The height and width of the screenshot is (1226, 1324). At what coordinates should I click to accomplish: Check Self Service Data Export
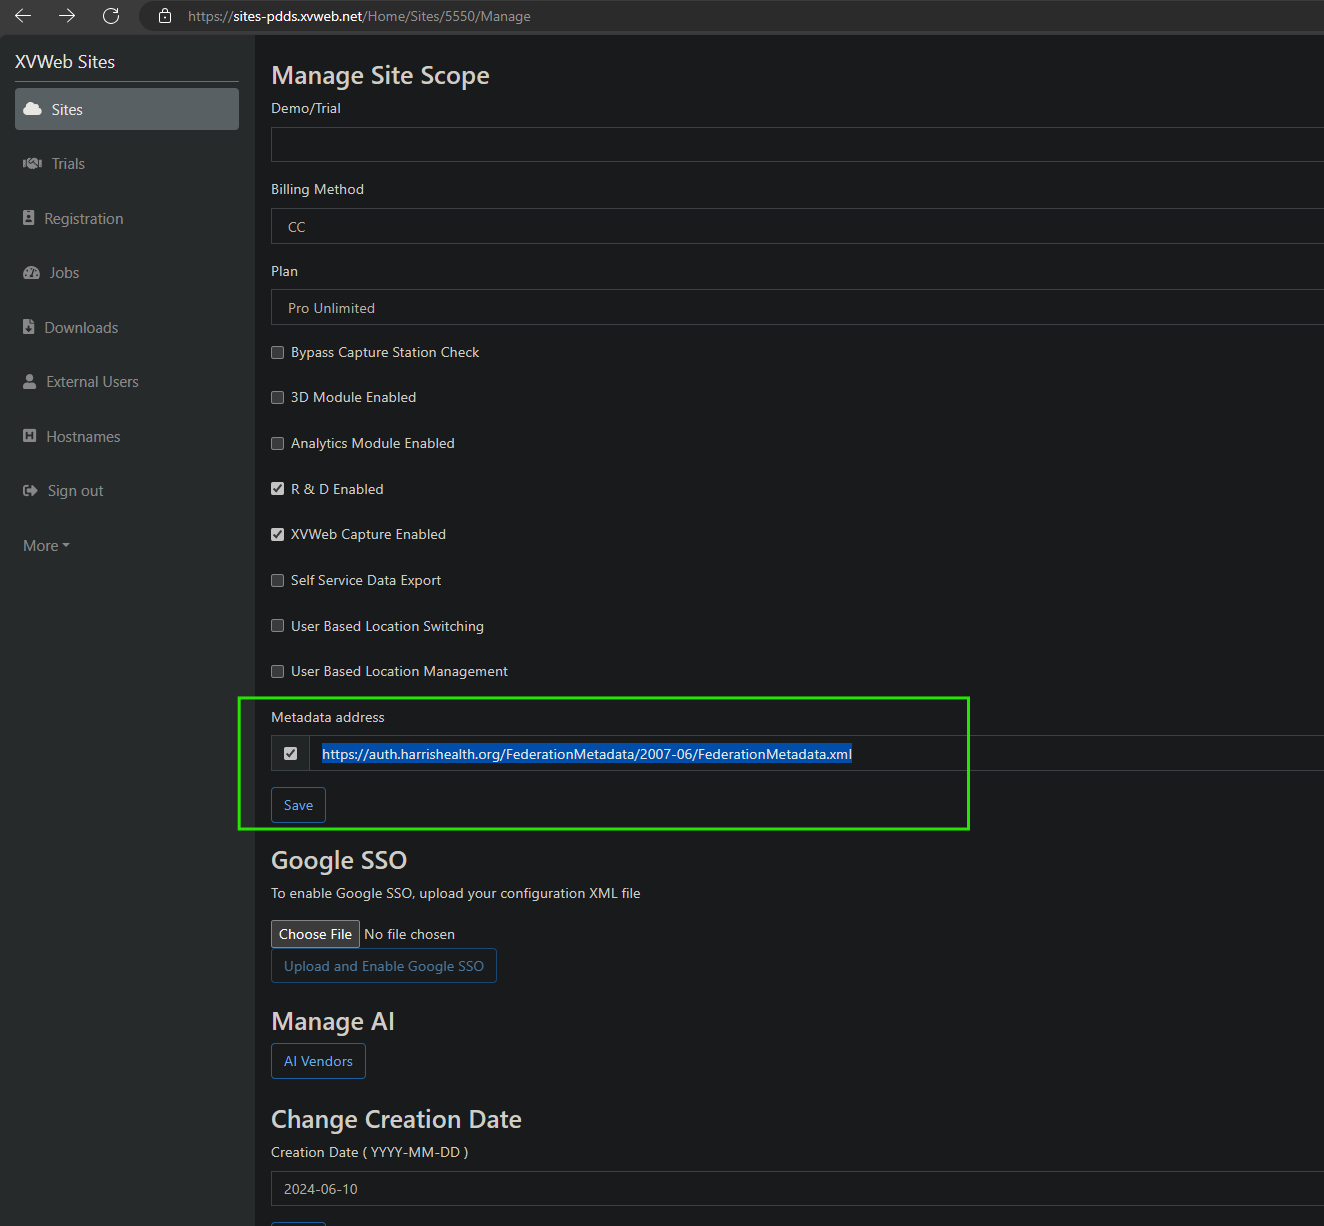tap(278, 580)
